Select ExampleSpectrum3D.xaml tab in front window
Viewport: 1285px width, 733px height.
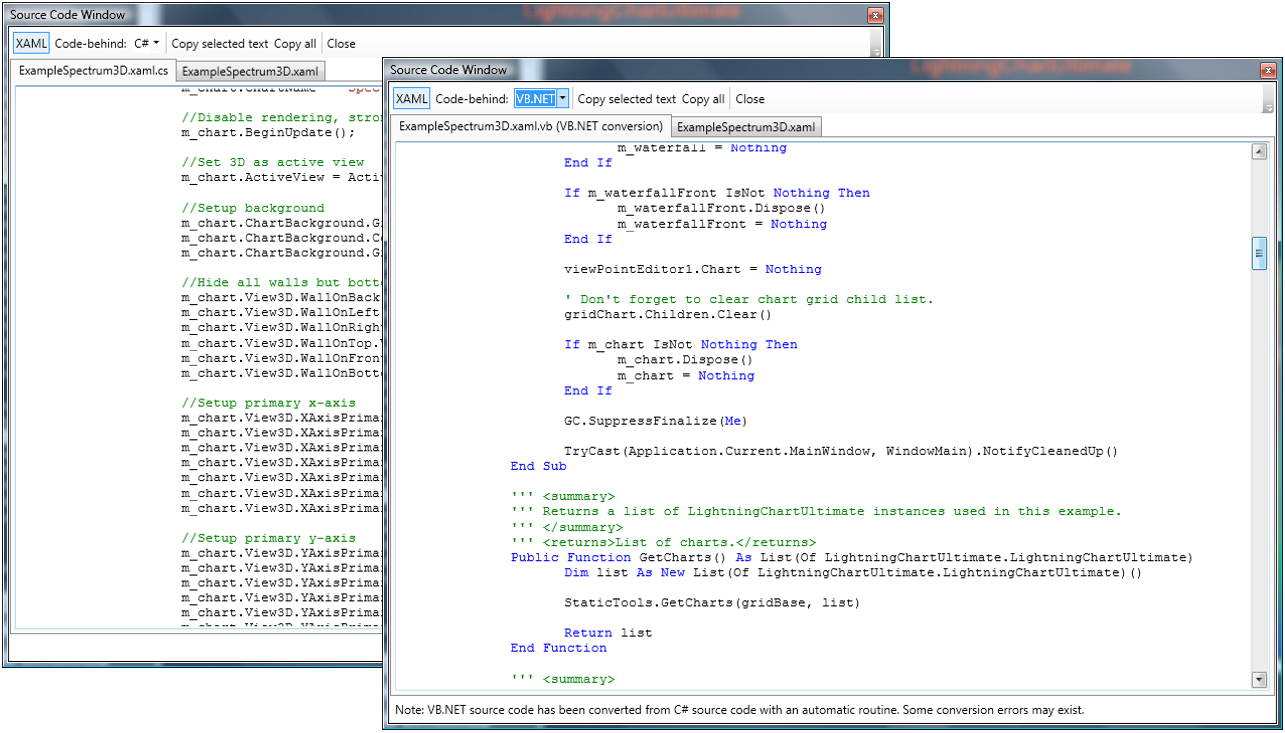click(745, 127)
